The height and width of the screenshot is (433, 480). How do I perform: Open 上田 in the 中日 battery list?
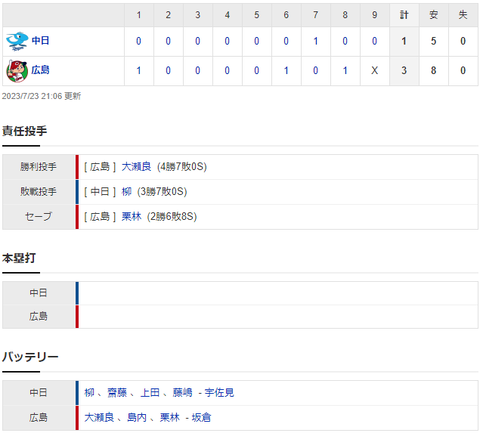tap(150, 392)
